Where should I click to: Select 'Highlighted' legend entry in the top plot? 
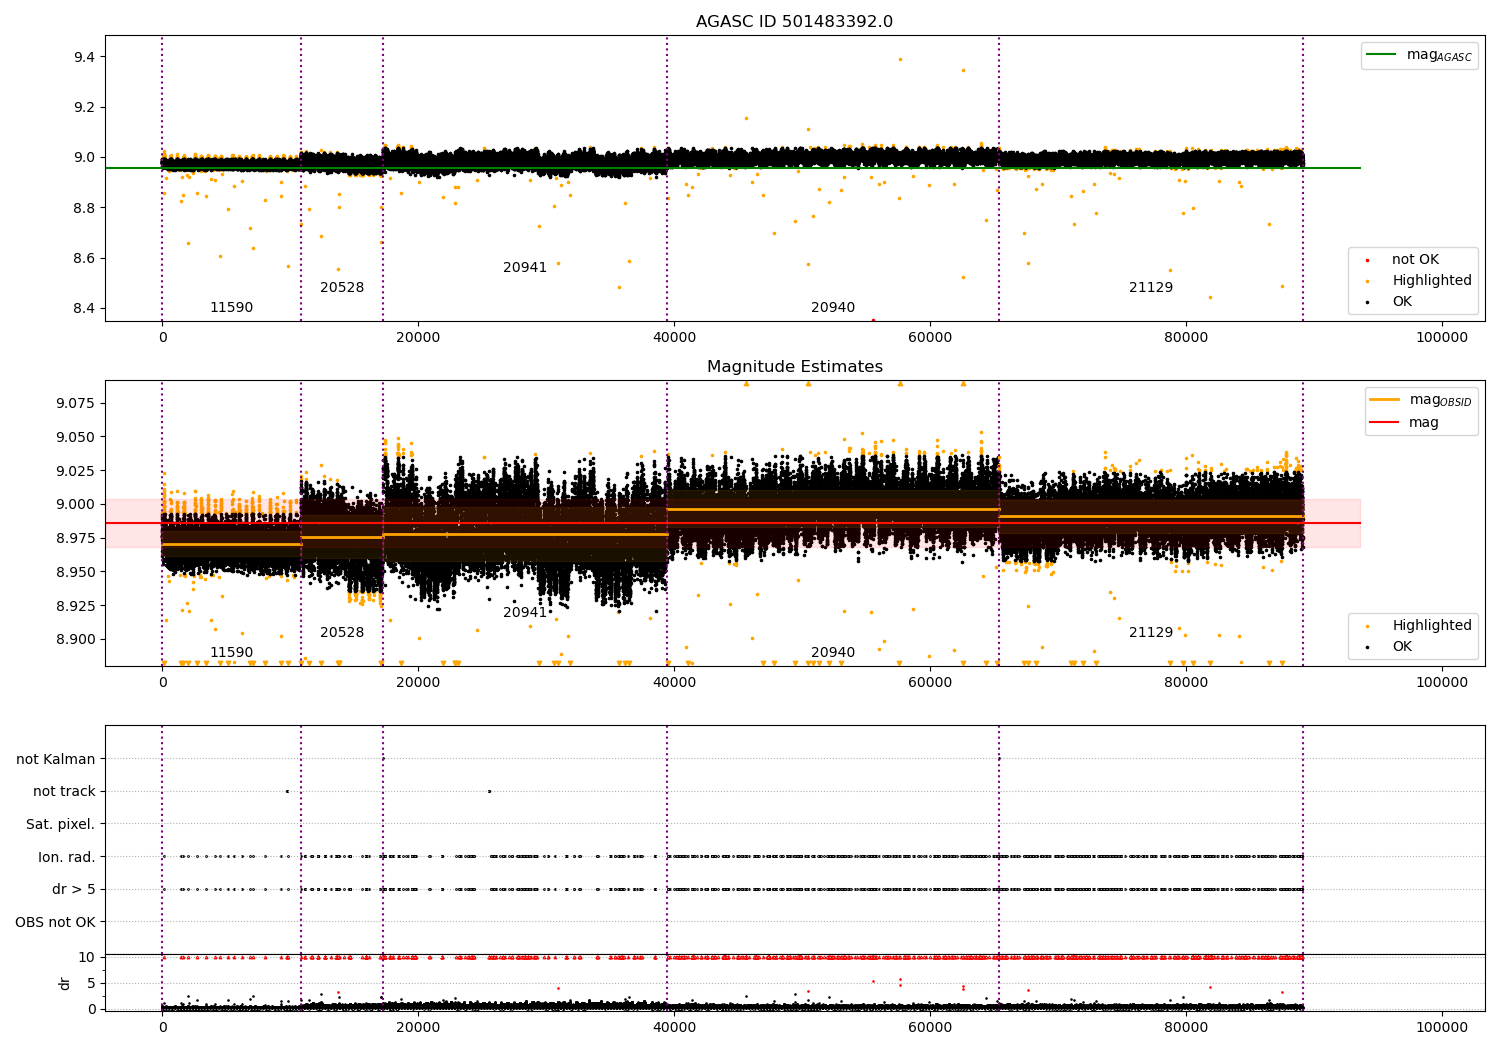pyautogui.click(x=1432, y=281)
